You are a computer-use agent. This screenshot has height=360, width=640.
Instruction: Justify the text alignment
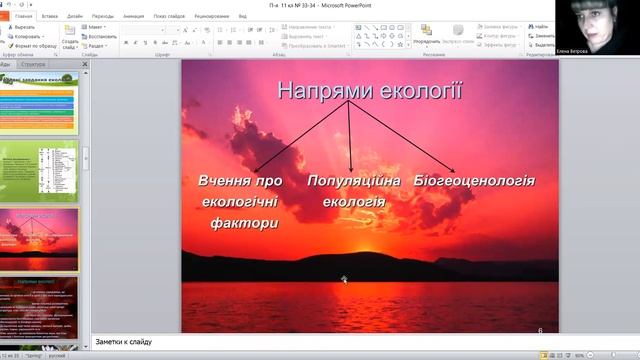point(249,42)
